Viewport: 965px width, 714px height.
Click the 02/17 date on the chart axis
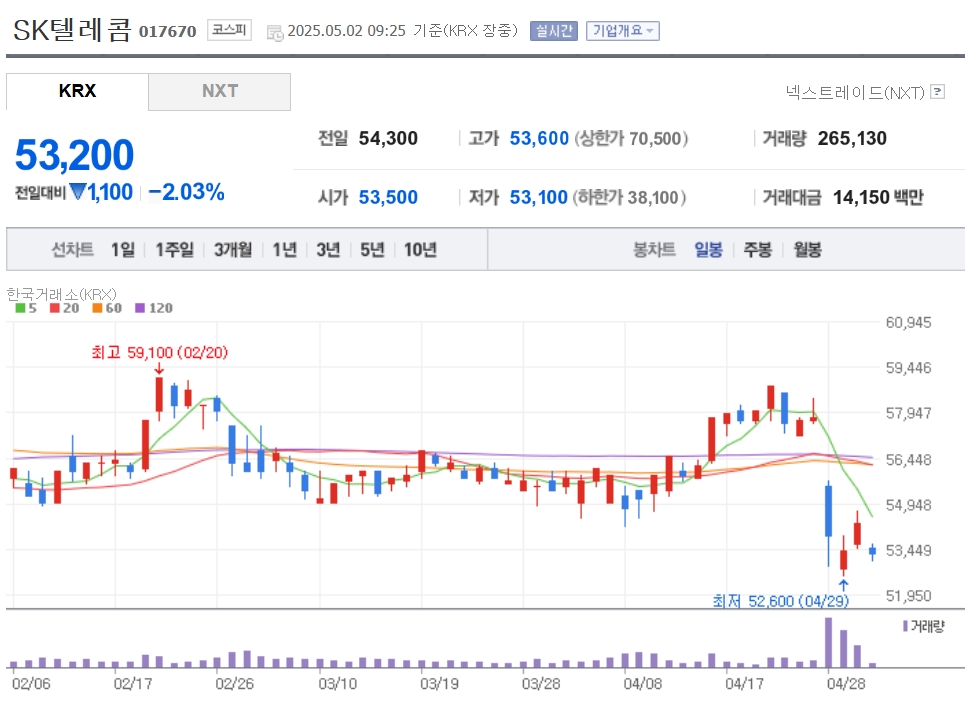point(132,683)
